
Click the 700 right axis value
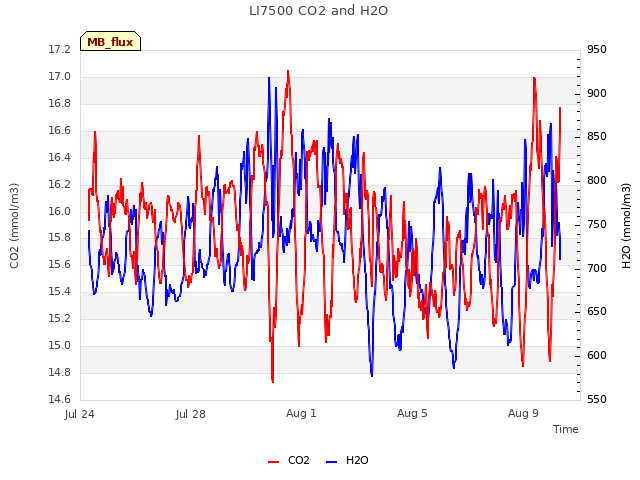(x=597, y=269)
